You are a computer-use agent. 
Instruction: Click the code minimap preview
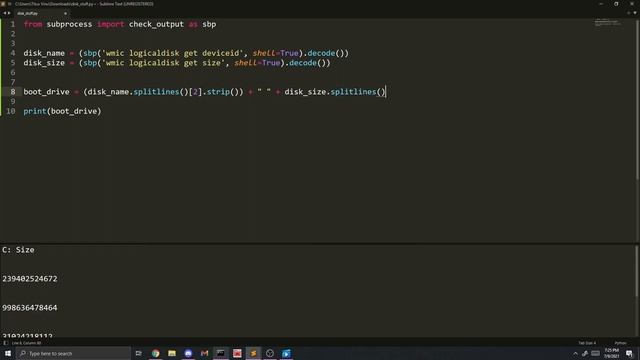pos(607,22)
